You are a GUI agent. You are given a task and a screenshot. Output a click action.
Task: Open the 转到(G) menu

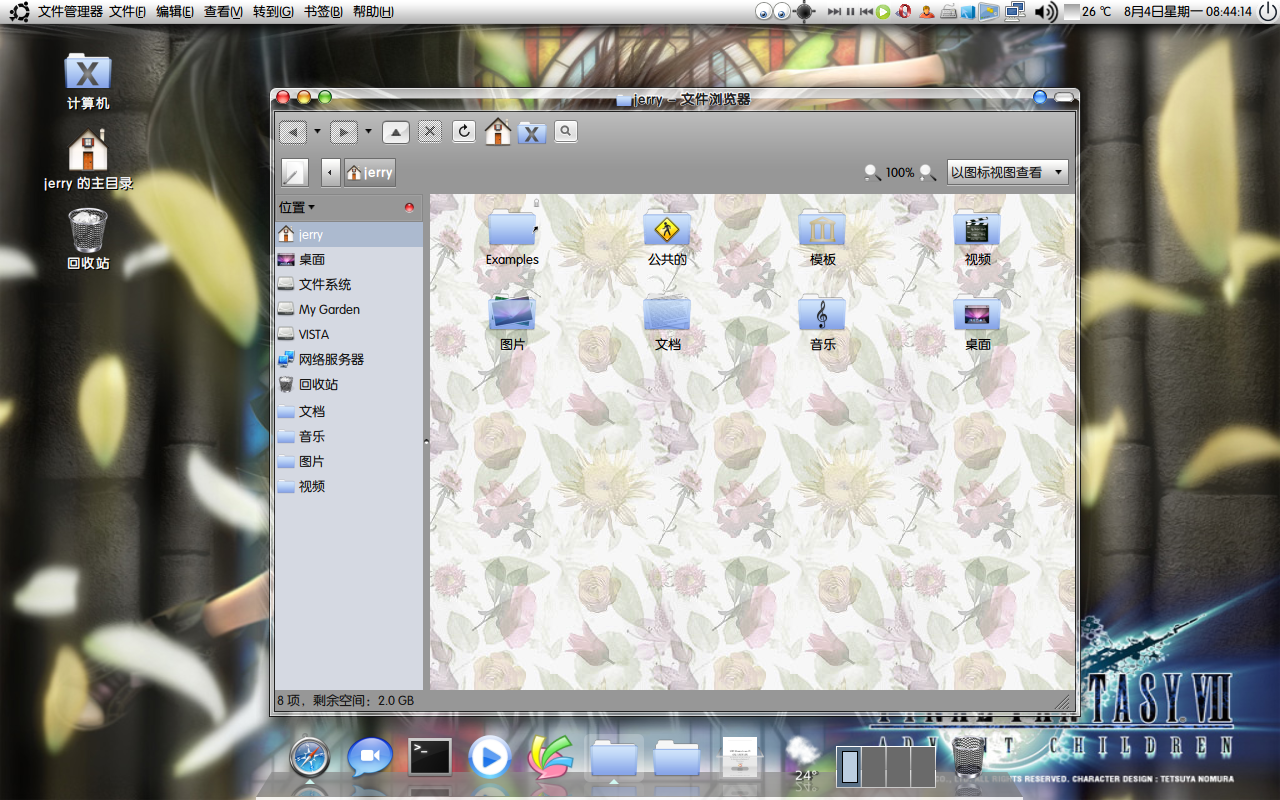(x=273, y=12)
